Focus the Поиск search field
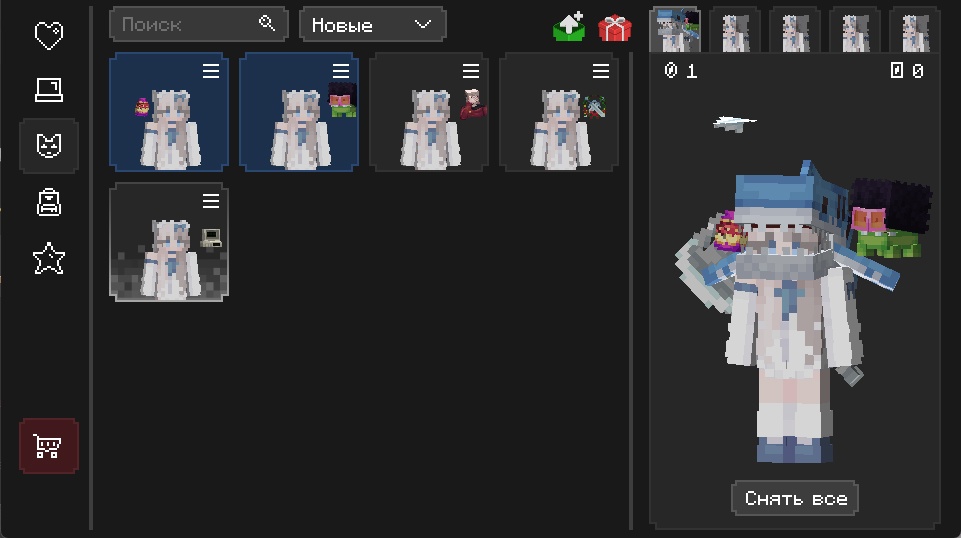The width and height of the screenshot is (961, 538). coord(199,25)
